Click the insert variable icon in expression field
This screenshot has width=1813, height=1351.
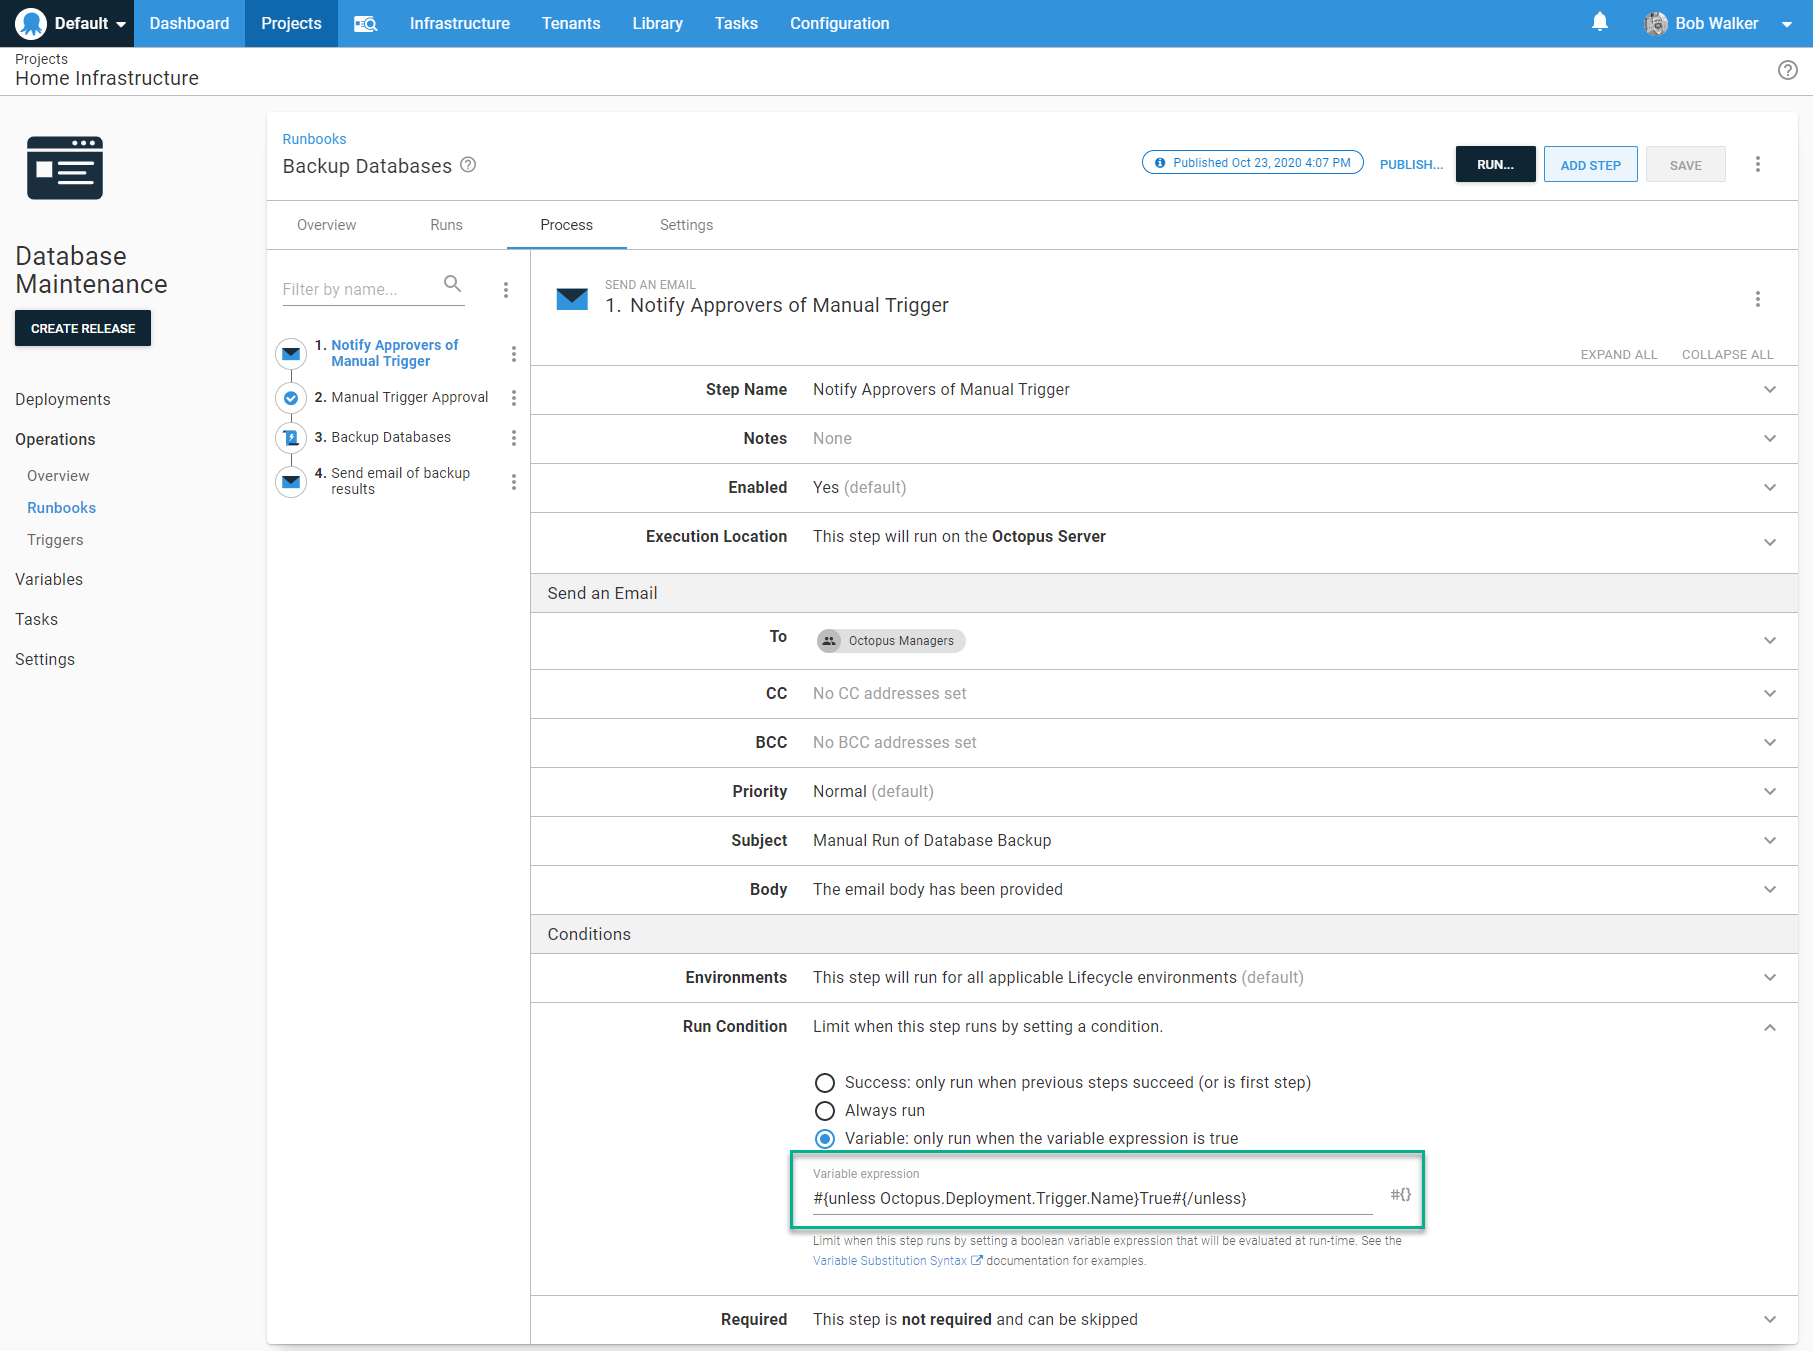[x=1400, y=1194]
